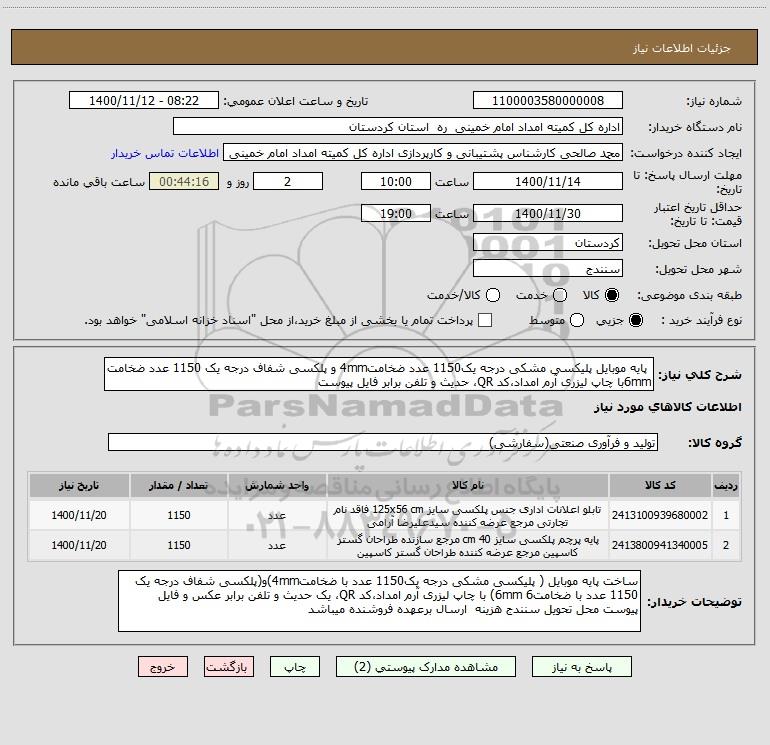Click the پایه پرچم پلکسی item name
This screenshot has height=745, width=770.
(x=468, y=546)
